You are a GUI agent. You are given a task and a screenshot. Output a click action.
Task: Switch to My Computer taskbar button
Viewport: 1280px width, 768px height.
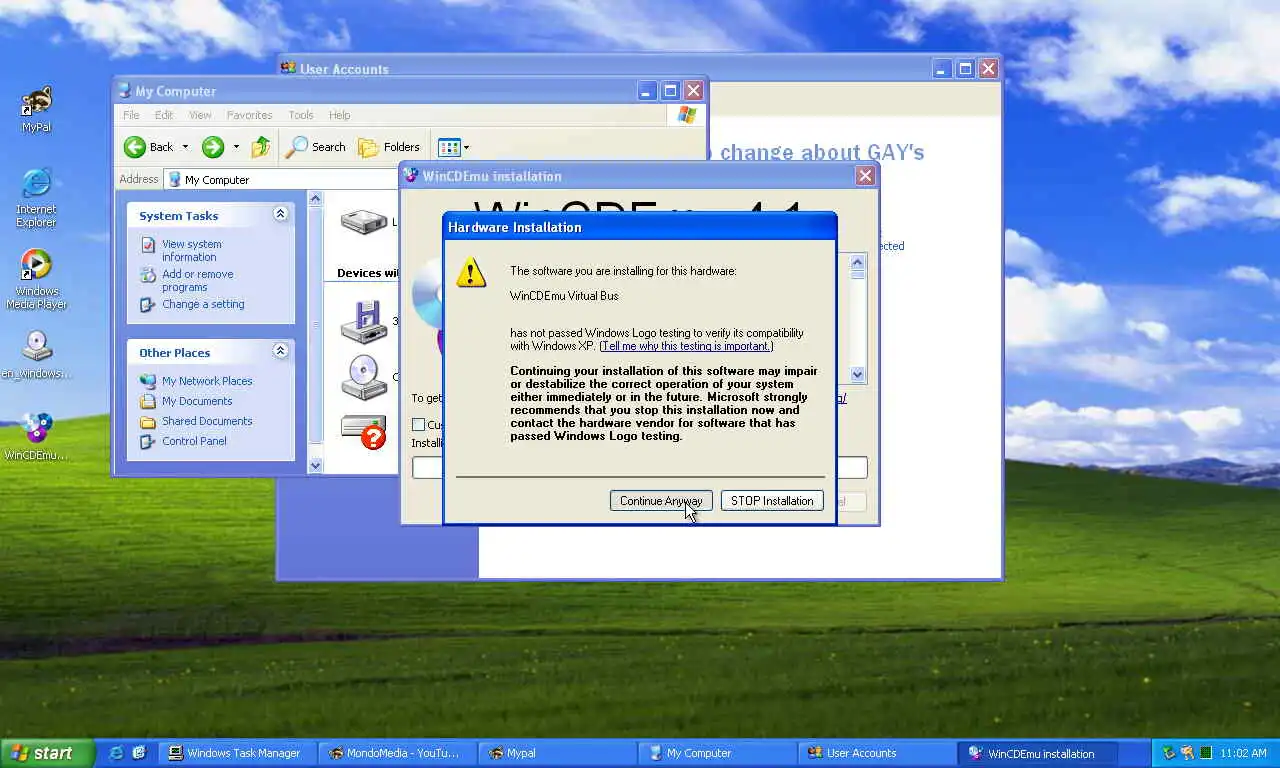(718, 753)
